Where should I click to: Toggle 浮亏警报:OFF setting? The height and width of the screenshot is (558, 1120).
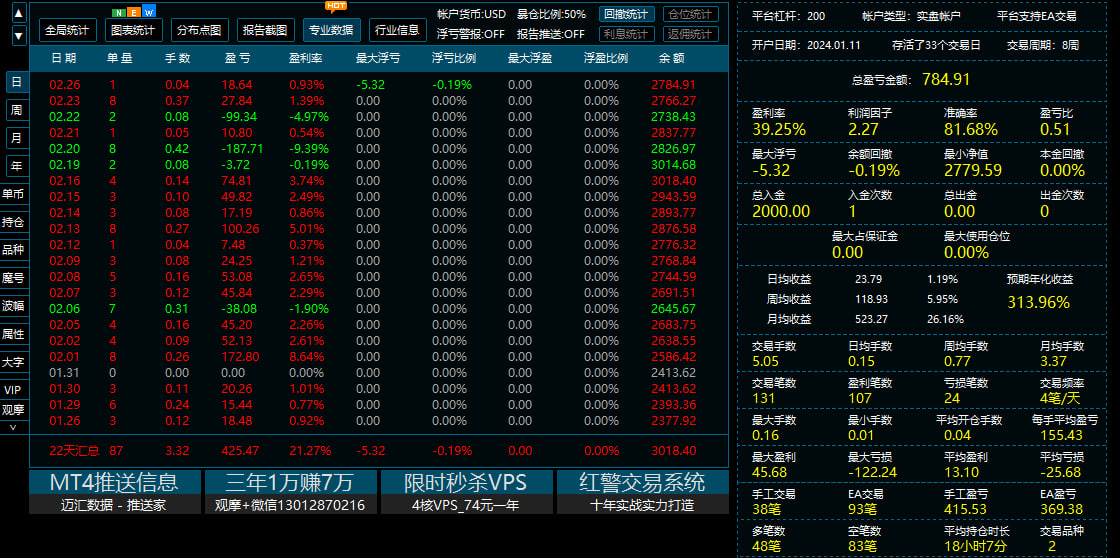pos(471,34)
